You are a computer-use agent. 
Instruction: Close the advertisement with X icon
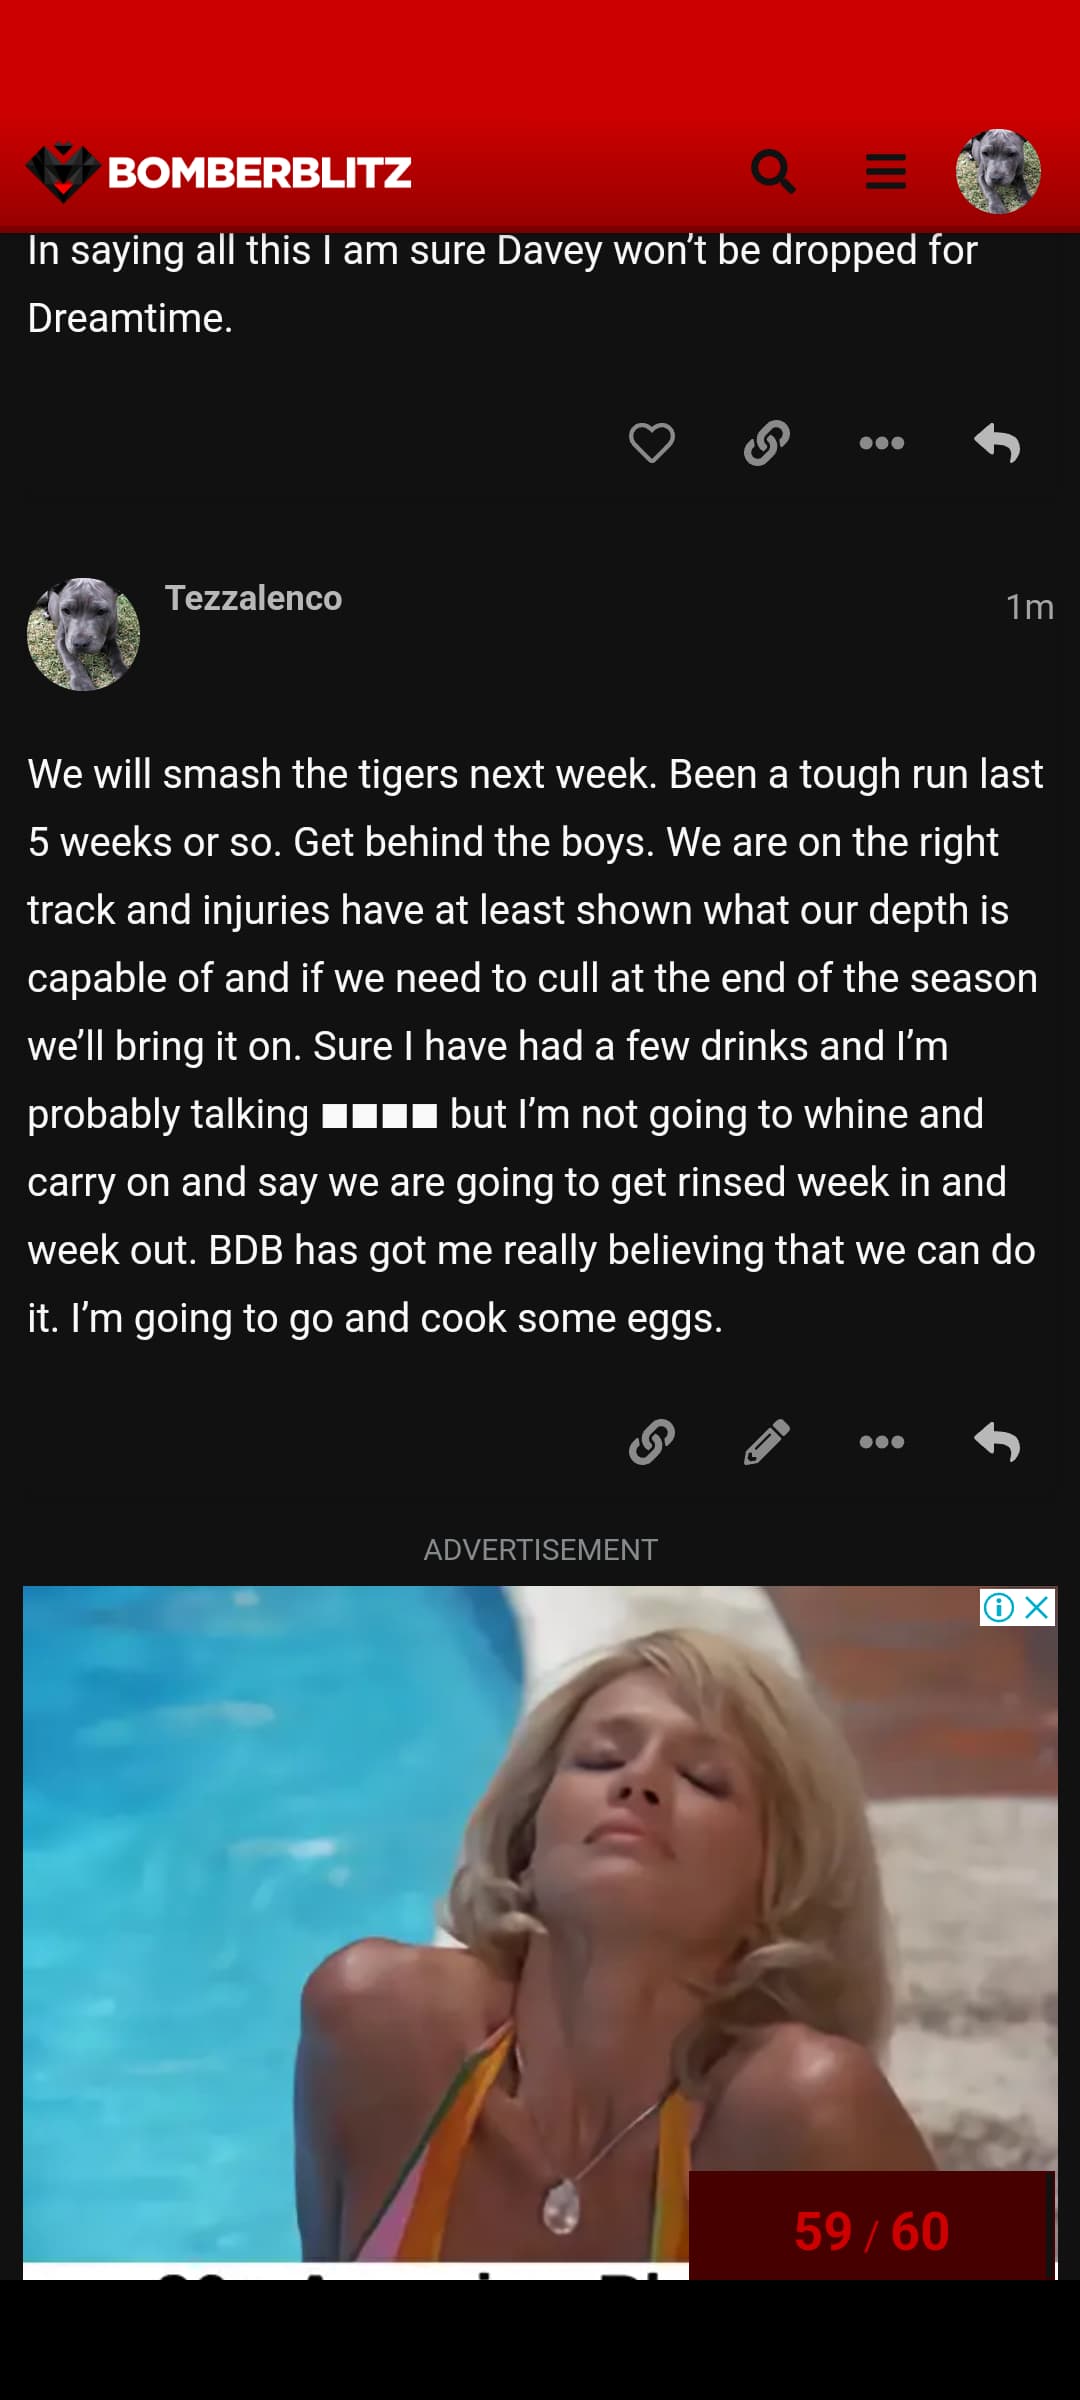[1038, 1607]
